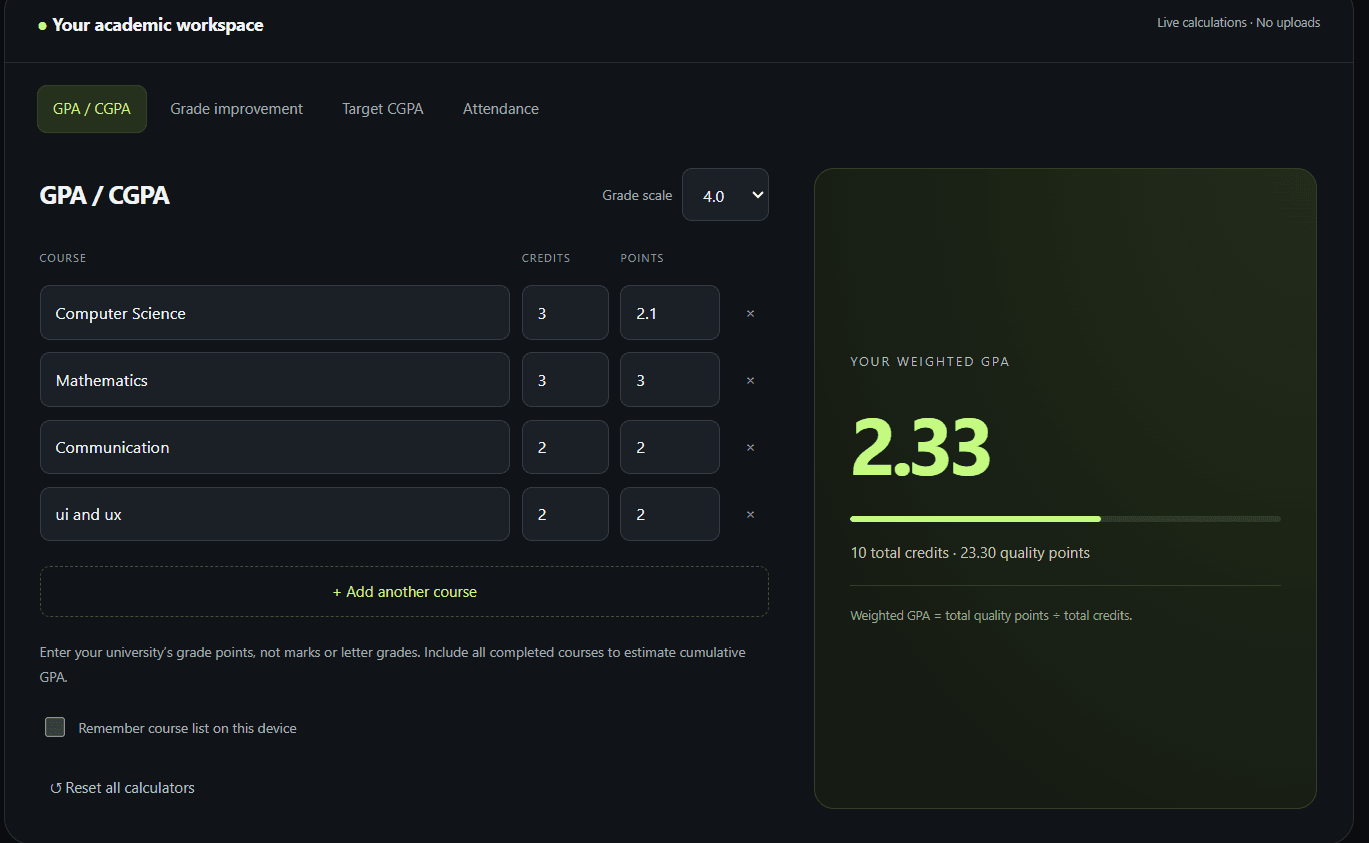The height and width of the screenshot is (843, 1369).
Task: Focus the Communication course name field
Action: click(x=275, y=447)
